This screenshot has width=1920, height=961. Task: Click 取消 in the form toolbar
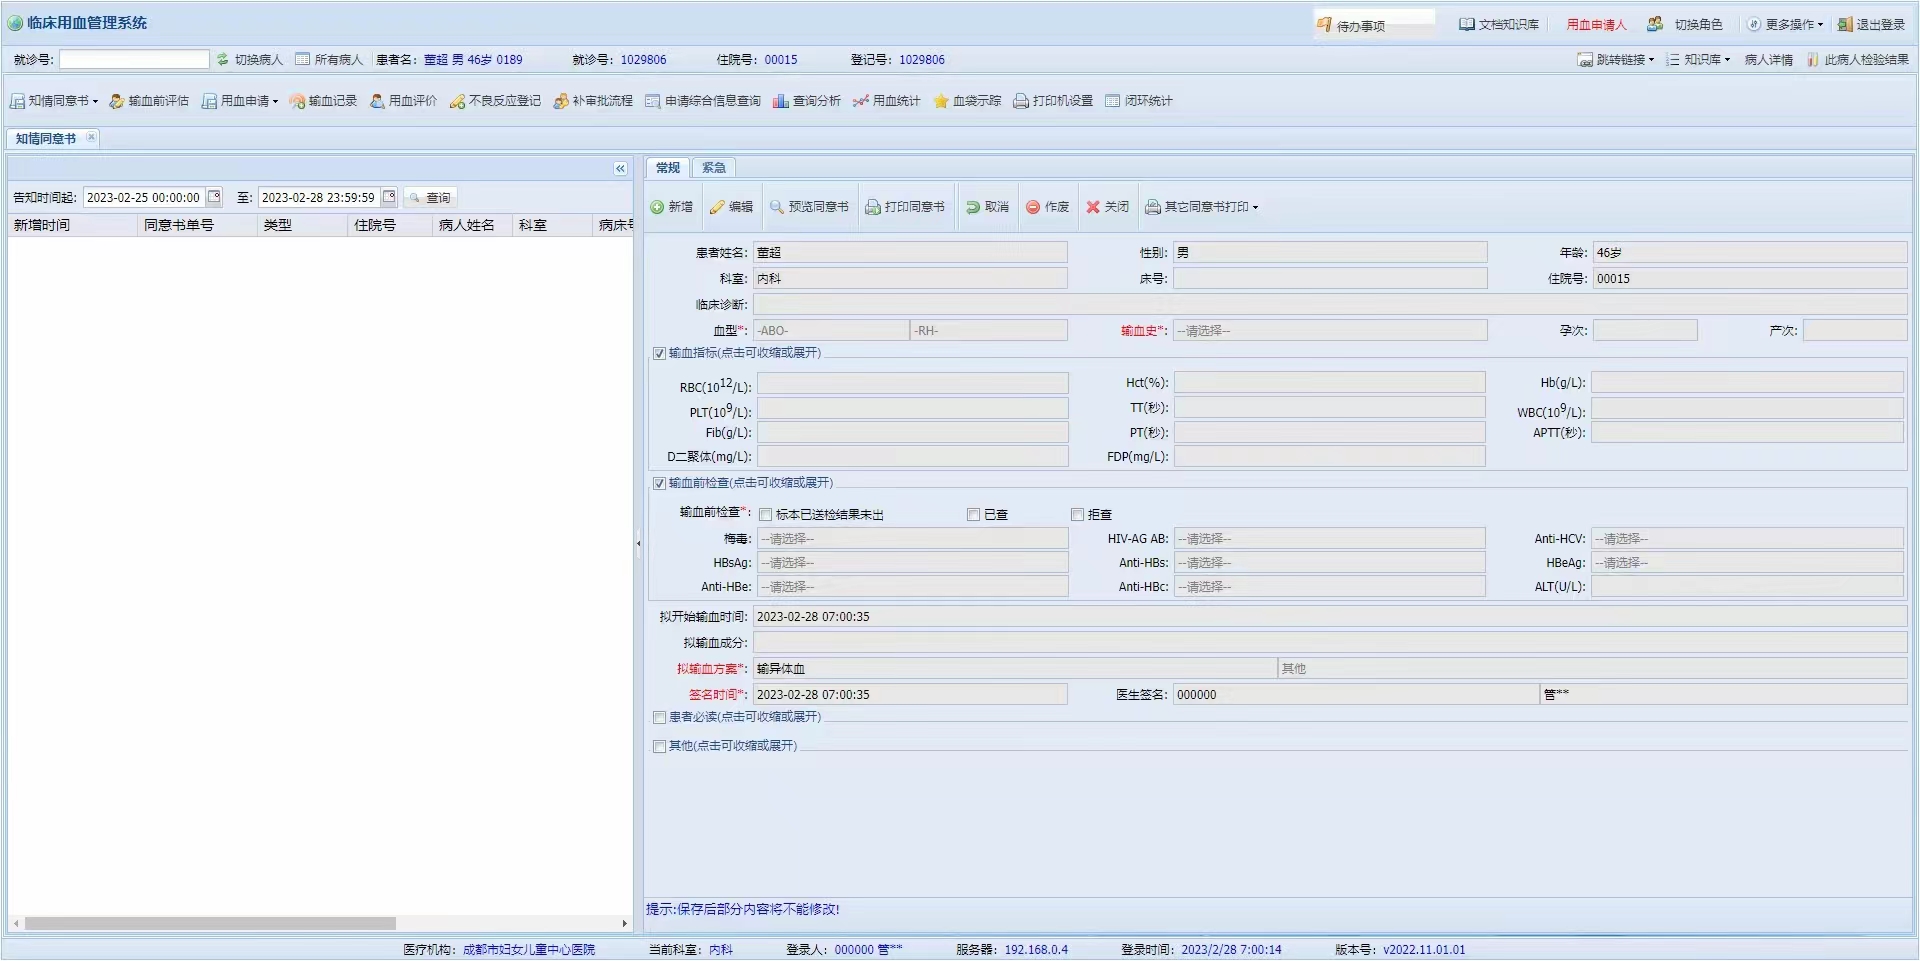pyautogui.click(x=987, y=207)
